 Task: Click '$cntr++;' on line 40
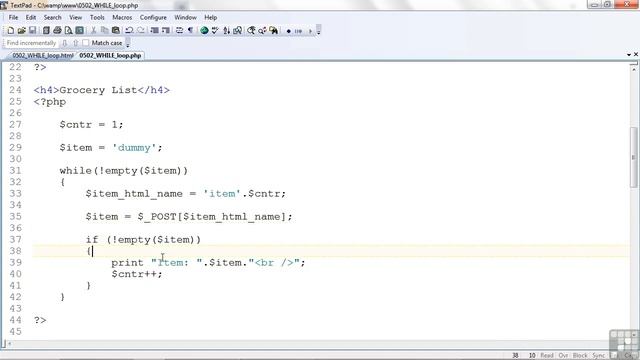tap(137, 274)
